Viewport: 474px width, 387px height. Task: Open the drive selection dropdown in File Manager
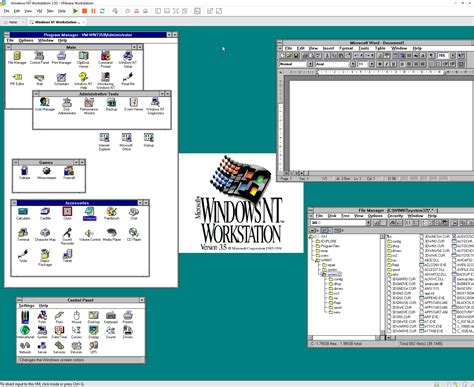point(368,222)
